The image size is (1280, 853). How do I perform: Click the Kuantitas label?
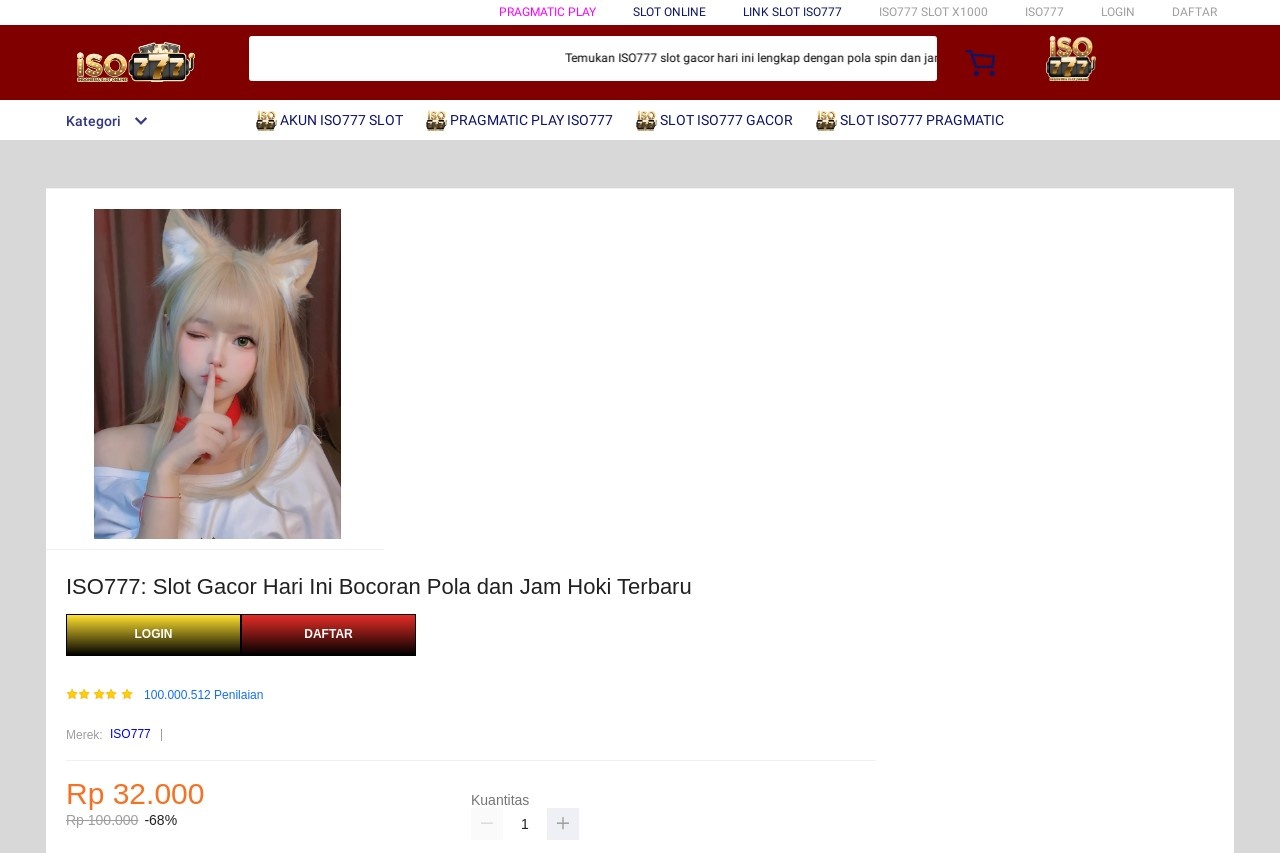coord(500,800)
